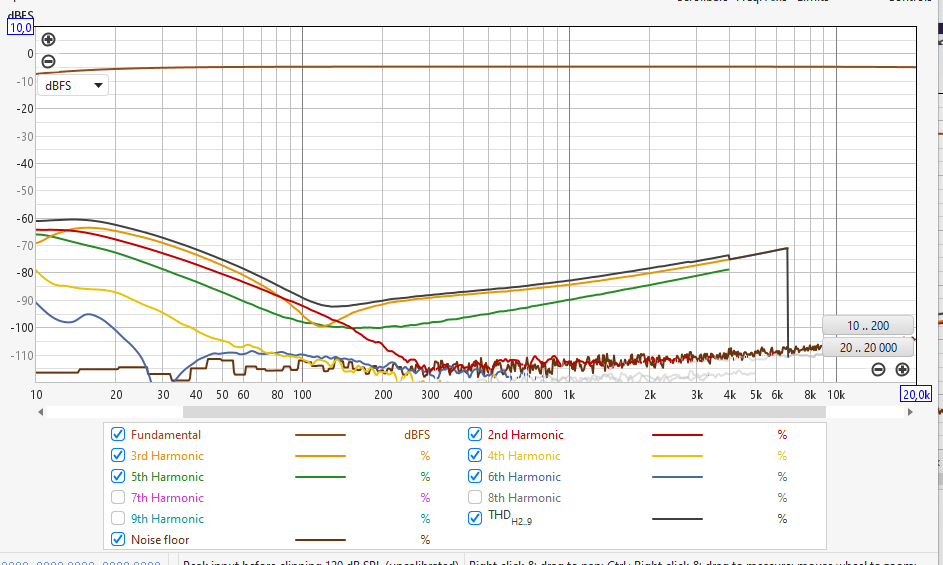This screenshot has height=565, width=943.
Task: Click the Noise floor % unit label
Action: point(425,540)
